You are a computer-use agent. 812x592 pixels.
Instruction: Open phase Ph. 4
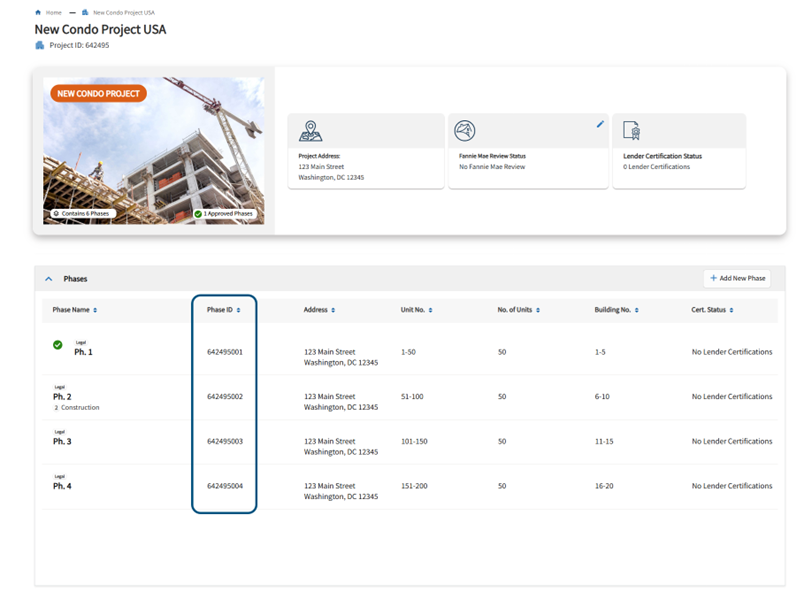coord(62,486)
